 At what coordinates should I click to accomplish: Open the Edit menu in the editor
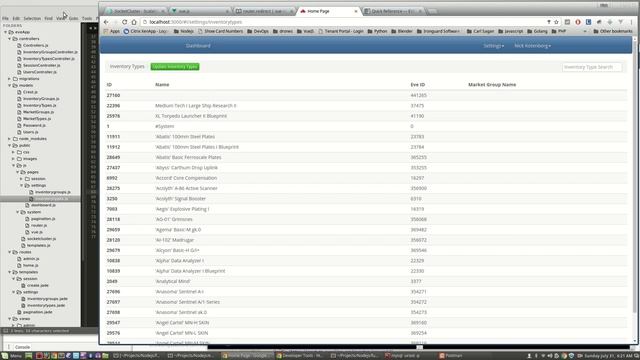[x=16, y=18]
